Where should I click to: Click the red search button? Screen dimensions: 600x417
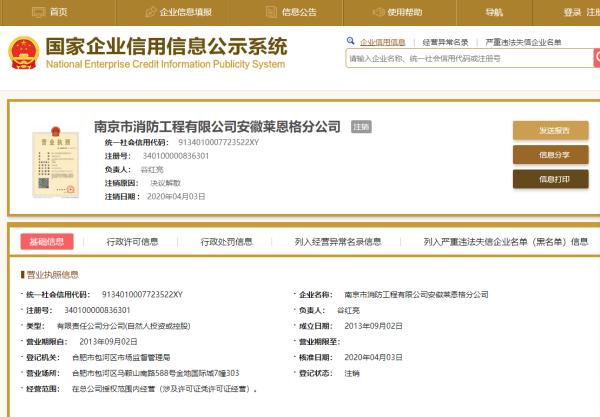point(597,58)
